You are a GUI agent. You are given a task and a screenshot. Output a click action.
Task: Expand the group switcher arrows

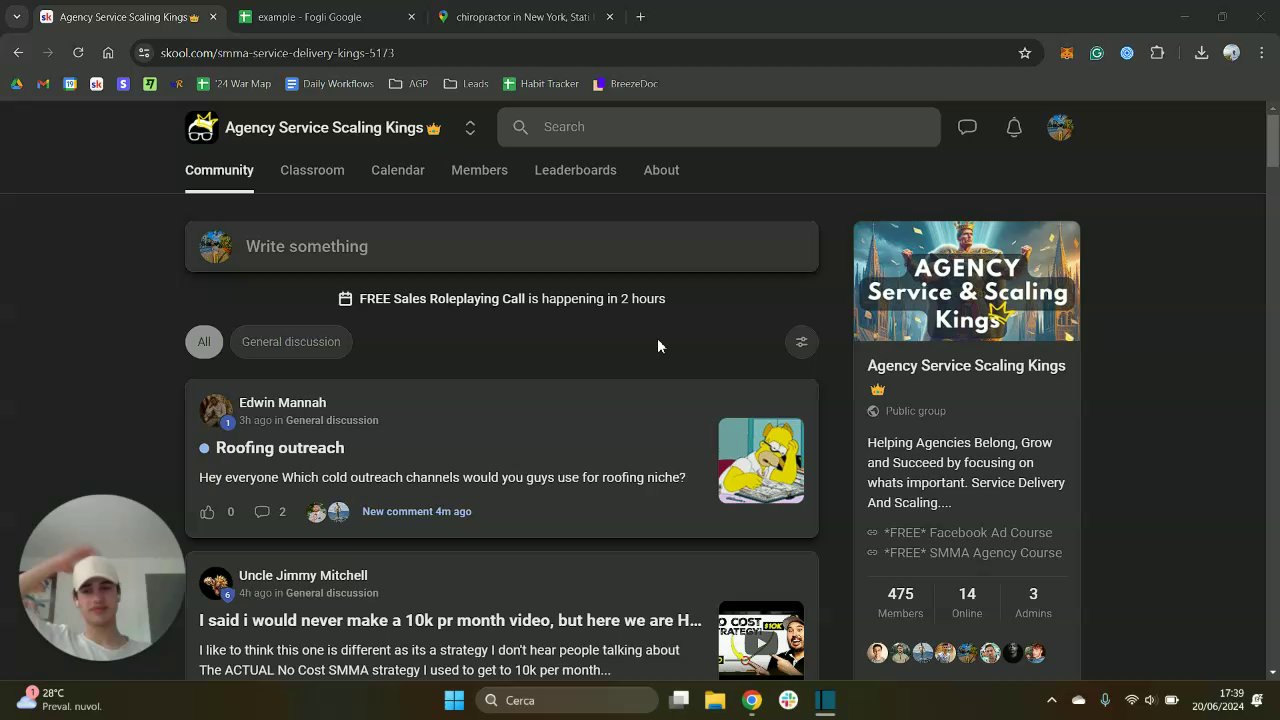[470, 127]
